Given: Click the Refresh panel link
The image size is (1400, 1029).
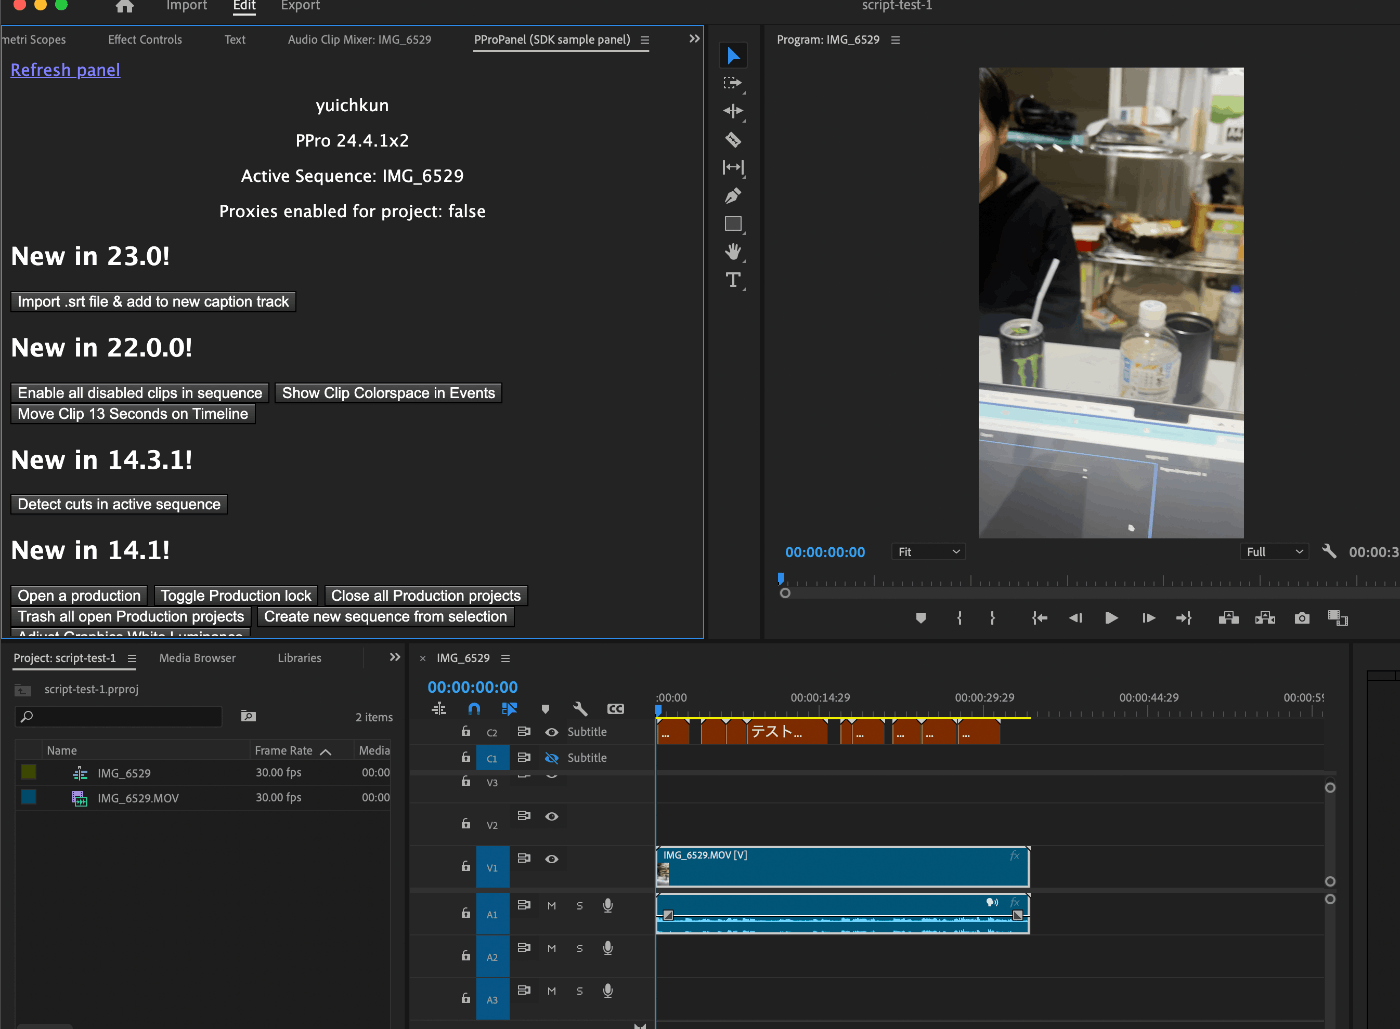Looking at the screenshot, I should click(x=65, y=70).
